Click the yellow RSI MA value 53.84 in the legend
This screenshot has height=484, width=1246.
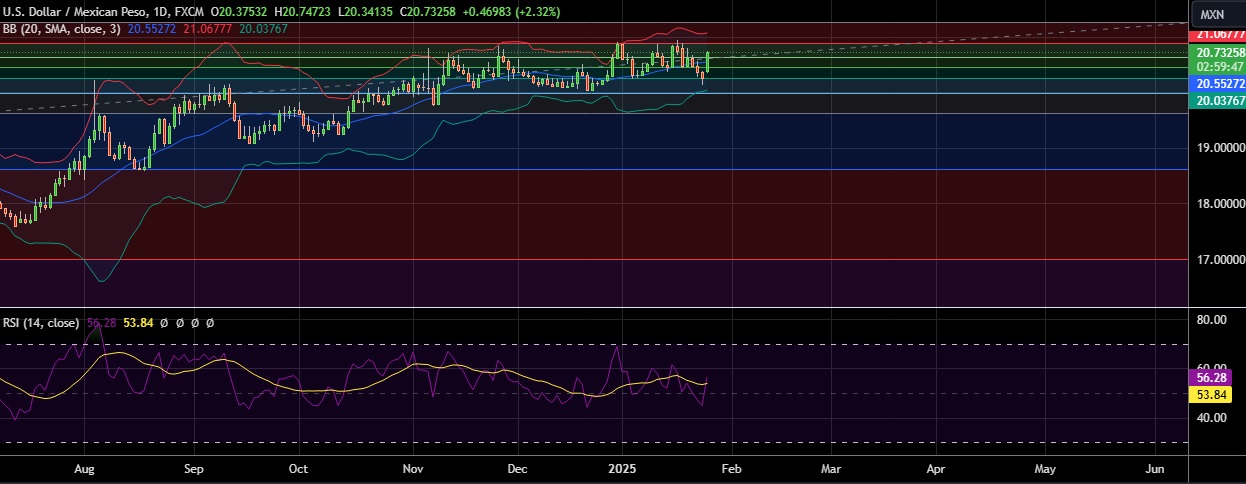tap(137, 323)
